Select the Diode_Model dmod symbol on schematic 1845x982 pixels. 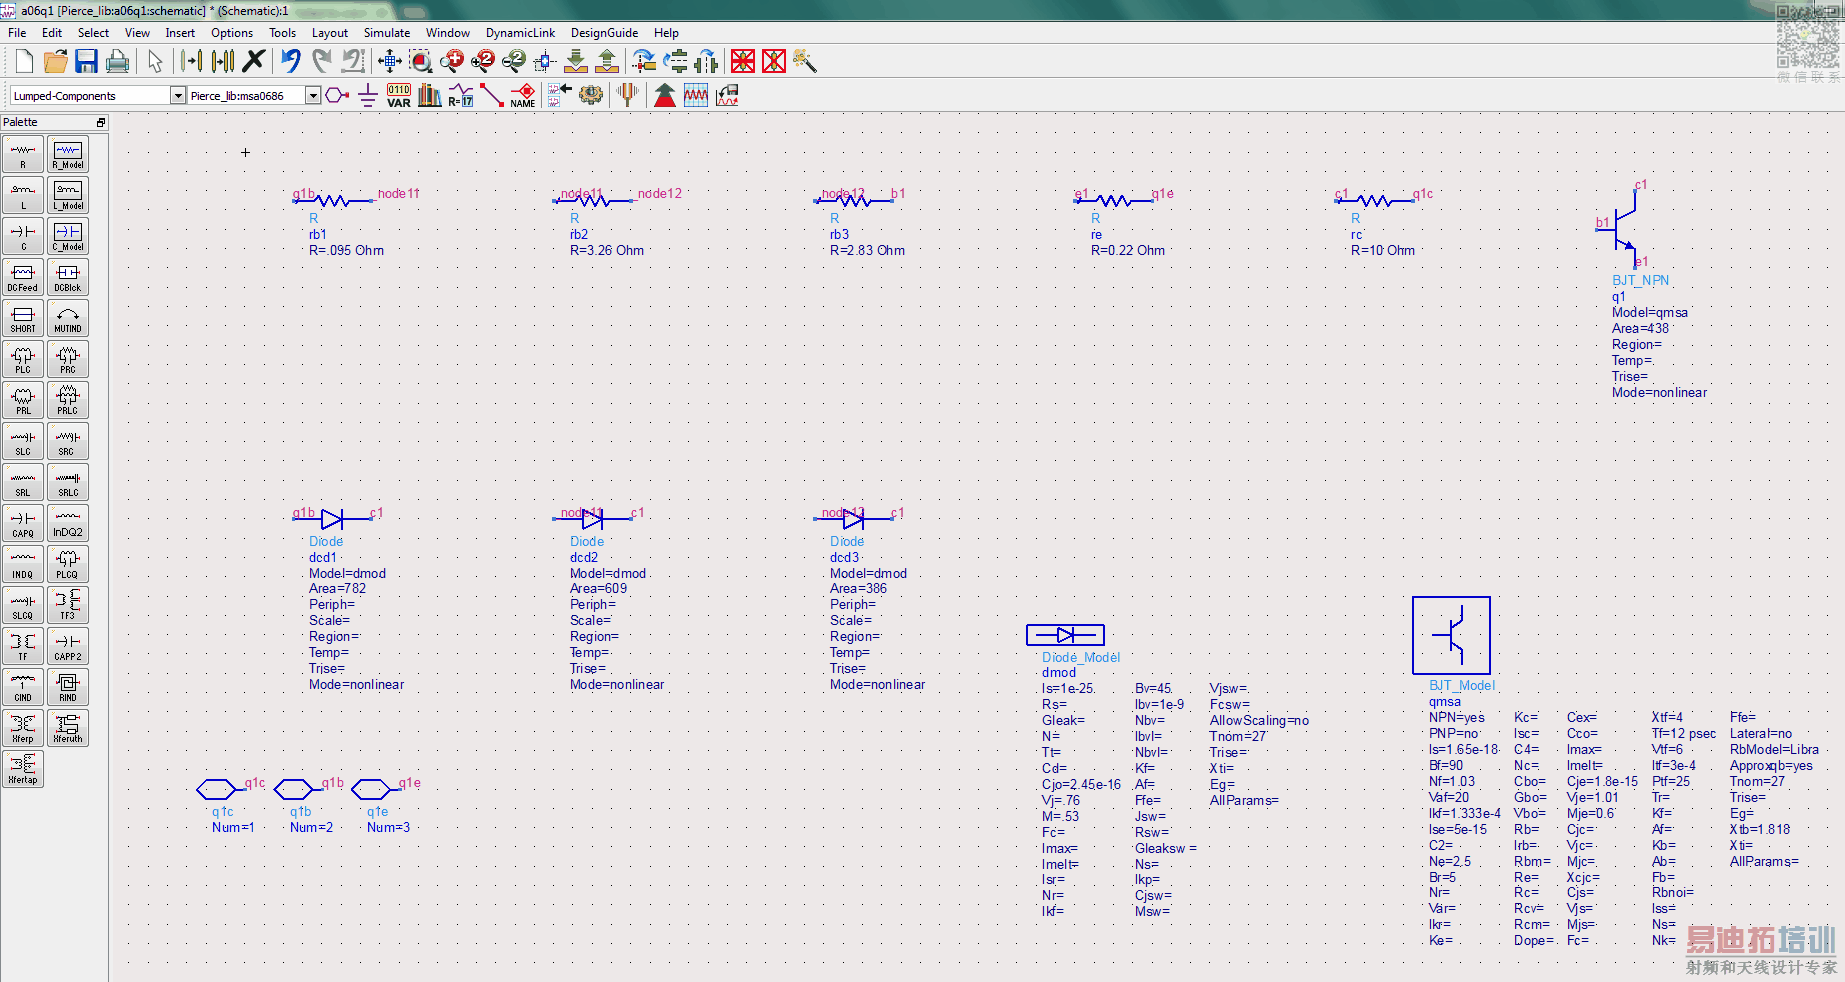pyautogui.click(x=1065, y=635)
